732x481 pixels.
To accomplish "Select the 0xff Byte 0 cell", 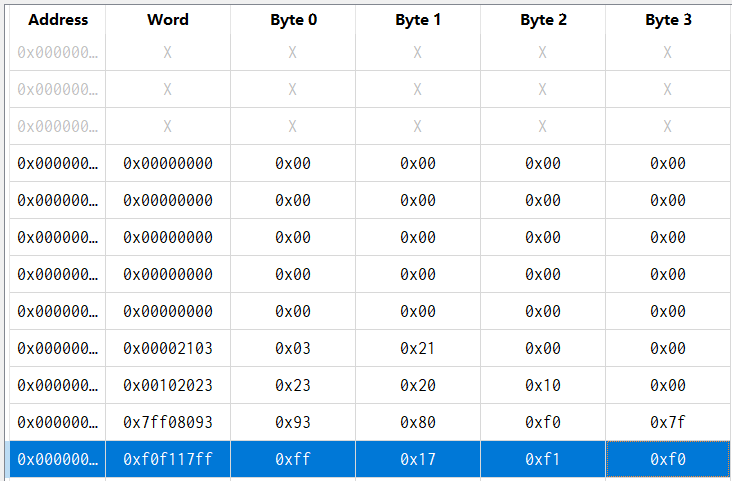I will [293, 460].
